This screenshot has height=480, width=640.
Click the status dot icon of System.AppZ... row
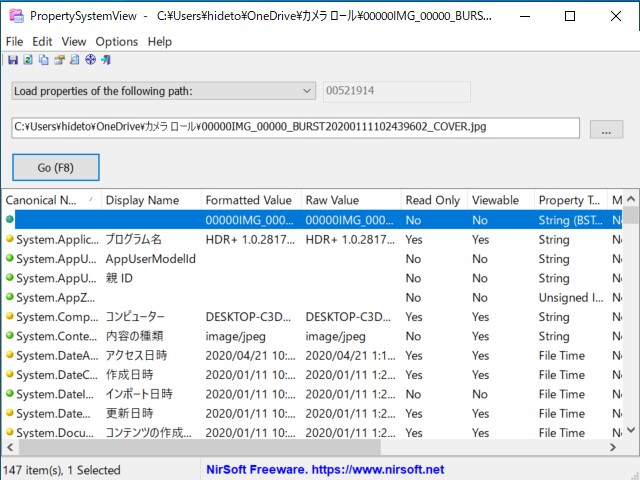pyautogui.click(x=10, y=297)
